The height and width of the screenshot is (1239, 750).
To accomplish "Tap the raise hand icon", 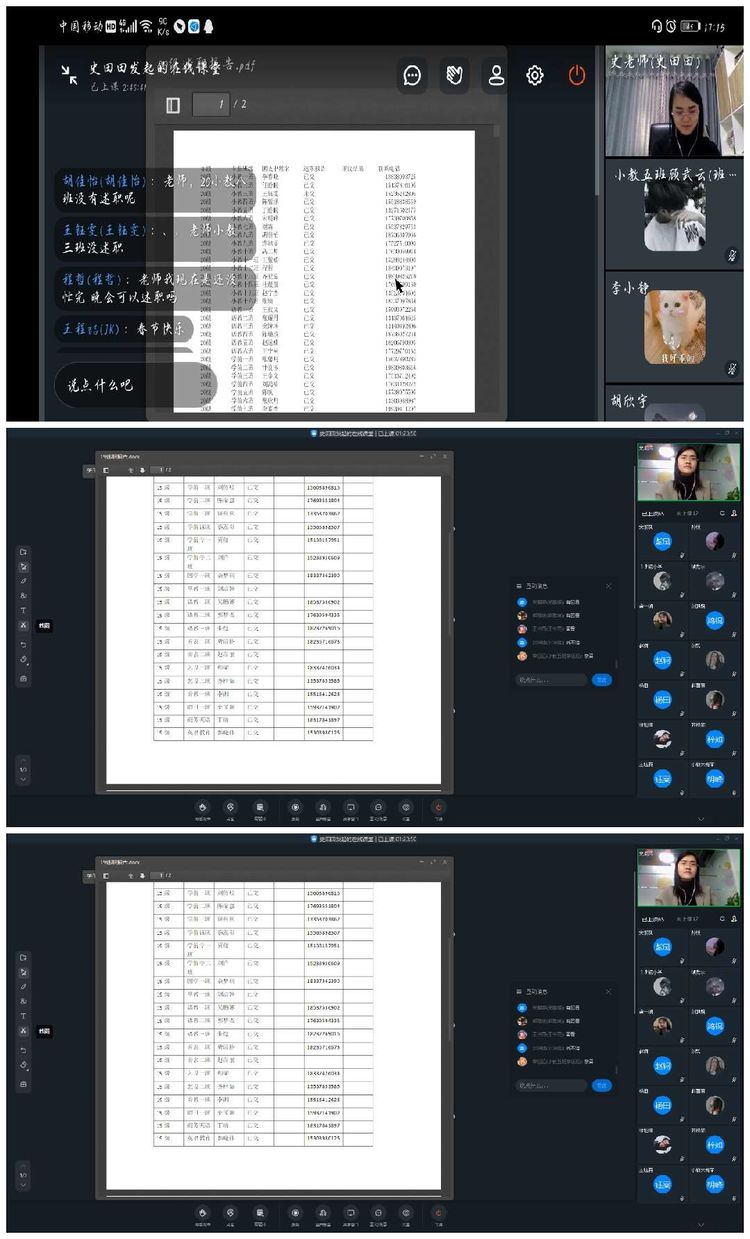I will 454,75.
